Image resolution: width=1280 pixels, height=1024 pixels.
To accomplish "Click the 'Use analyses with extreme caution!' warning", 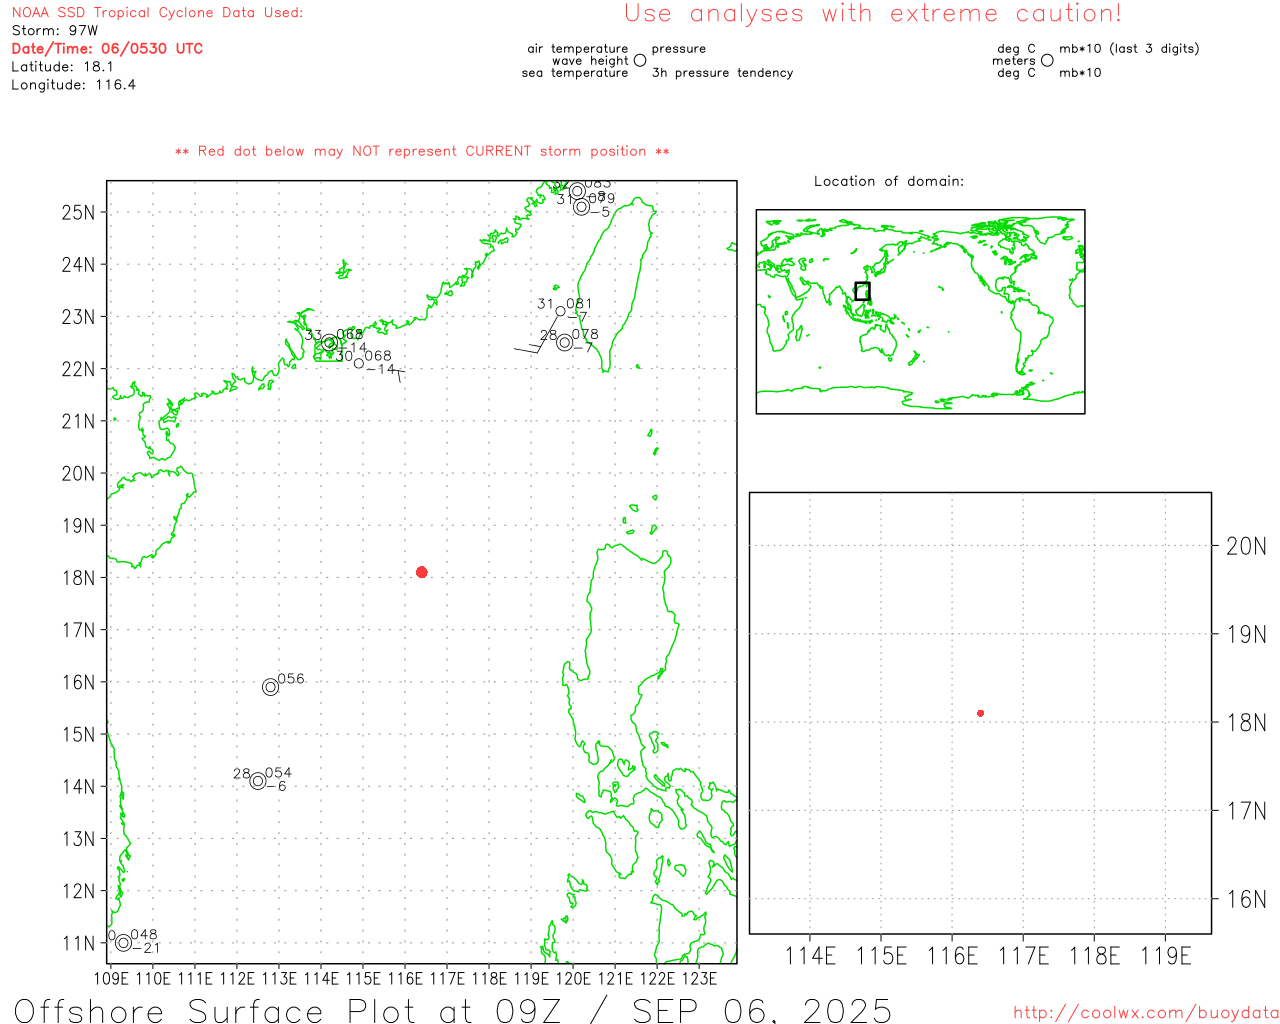I will point(873,14).
